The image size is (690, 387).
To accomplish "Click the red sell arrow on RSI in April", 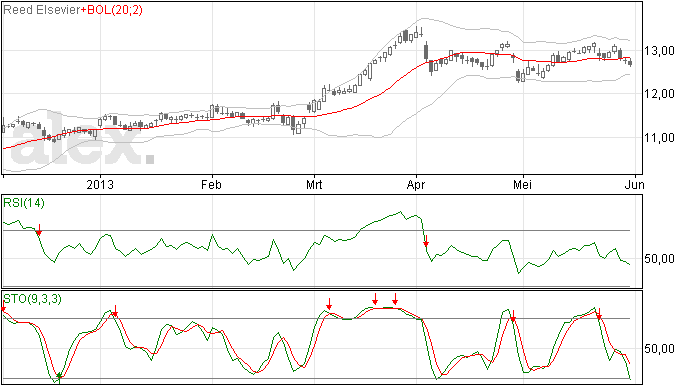I will pyautogui.click(x=426, y=240).
